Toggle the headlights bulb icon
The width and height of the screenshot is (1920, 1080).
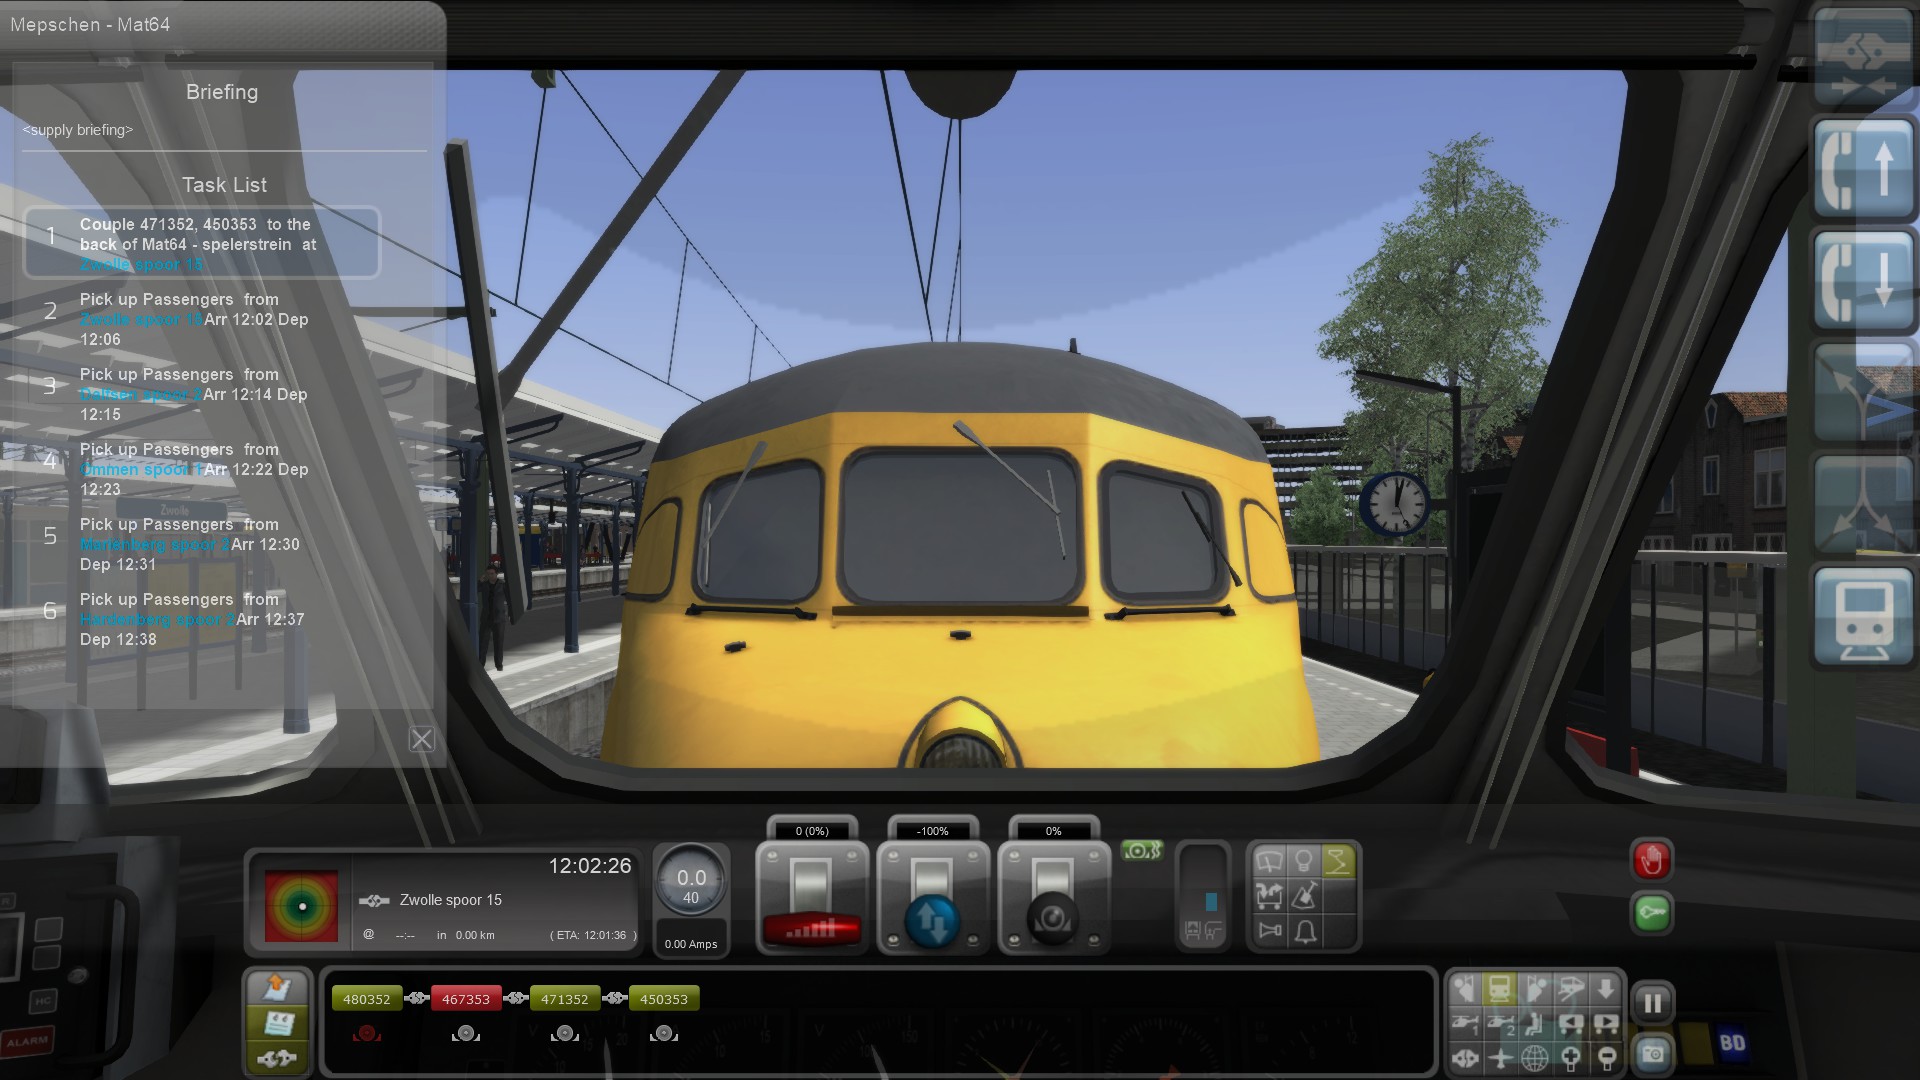[1304, 861]
